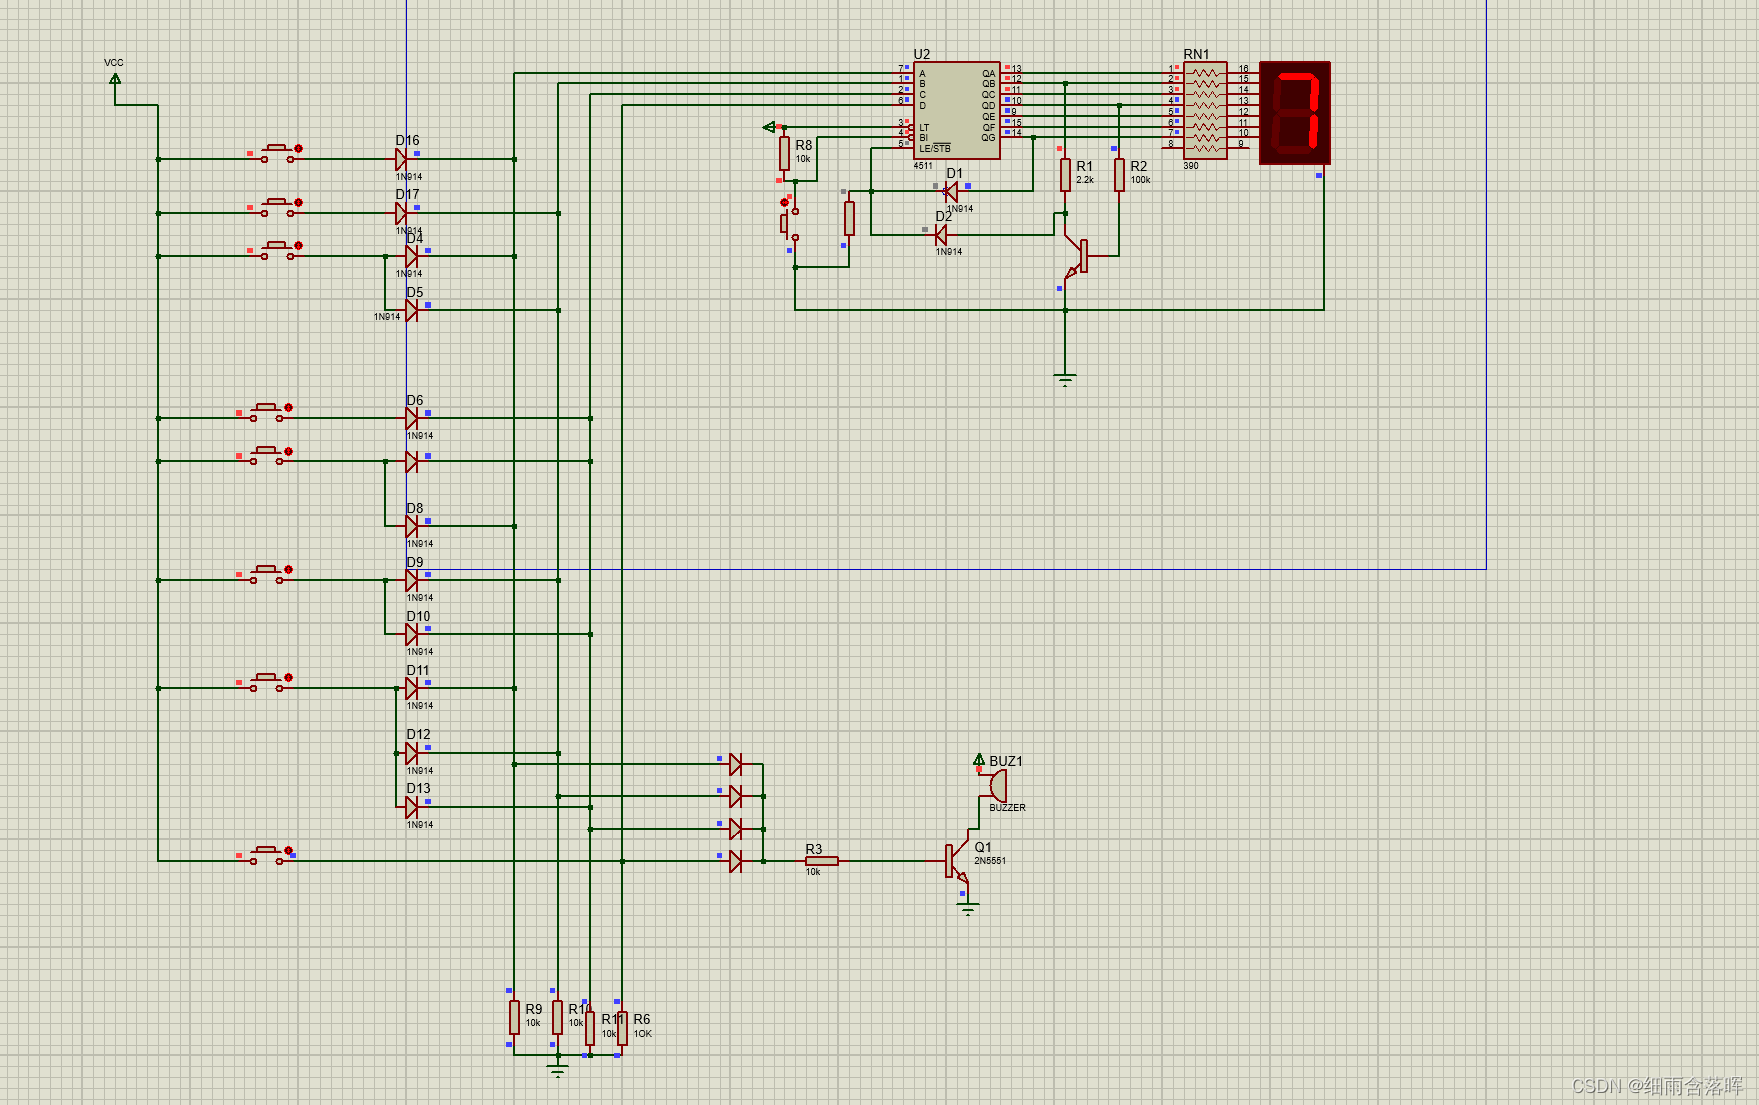This screenshot has height=1105, width=1759.
Task: Select the "LE/STB" pin label on U2
Action: (935, 148)
